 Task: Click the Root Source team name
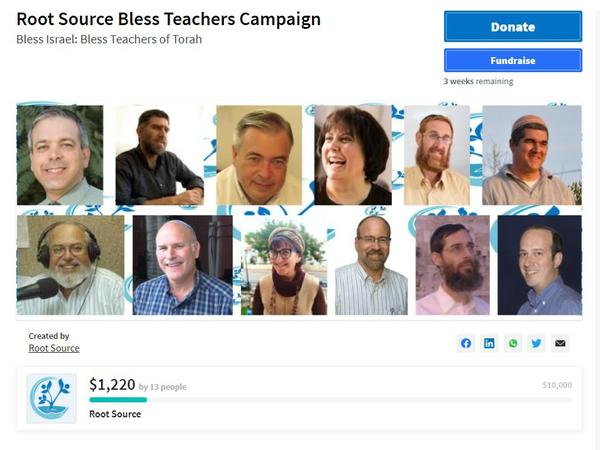click(115, 414)
